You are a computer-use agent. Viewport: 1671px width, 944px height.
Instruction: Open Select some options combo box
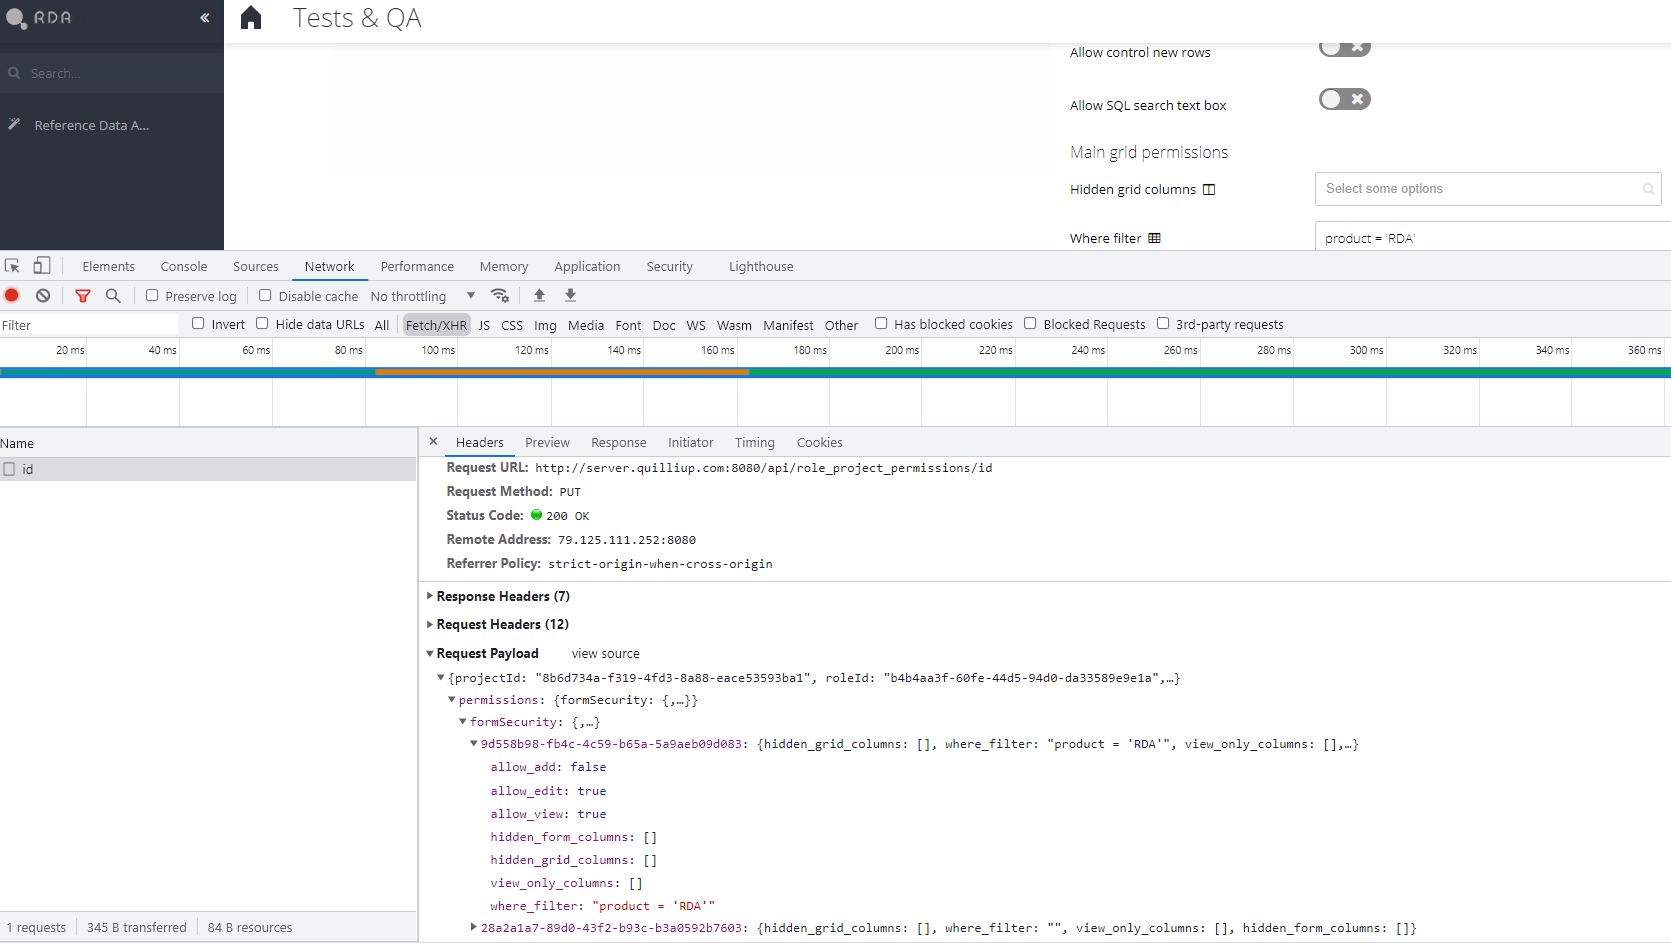point(1488,189)
